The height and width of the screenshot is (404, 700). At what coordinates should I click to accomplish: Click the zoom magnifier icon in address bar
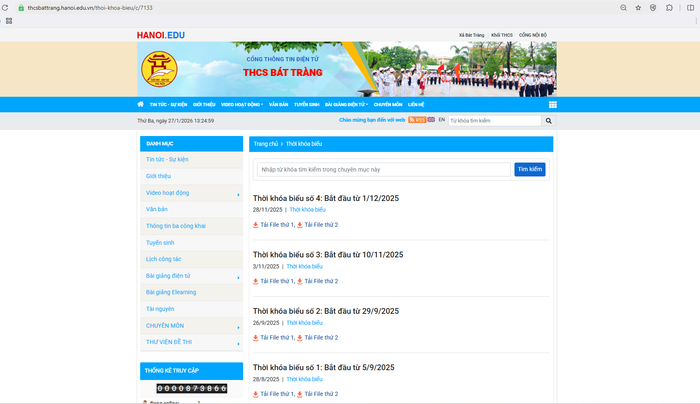[x=623, y=8]
